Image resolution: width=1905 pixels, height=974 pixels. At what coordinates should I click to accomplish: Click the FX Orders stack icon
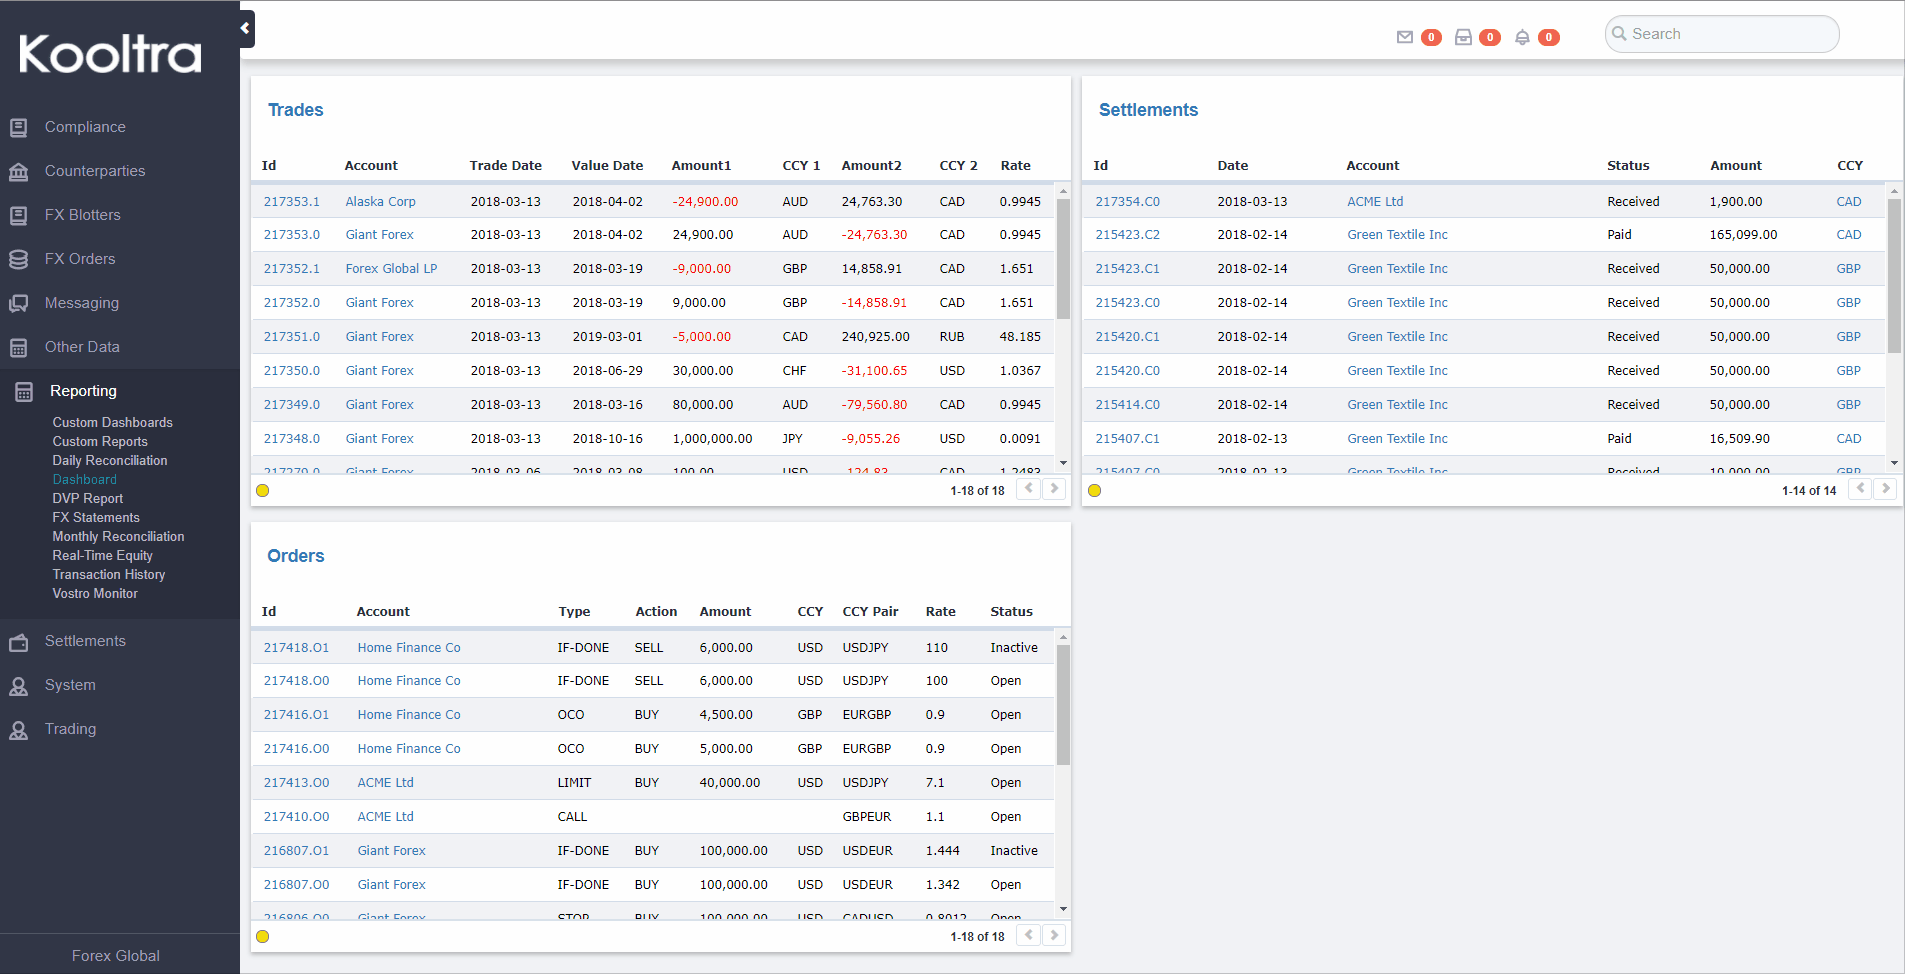(18, 259)
